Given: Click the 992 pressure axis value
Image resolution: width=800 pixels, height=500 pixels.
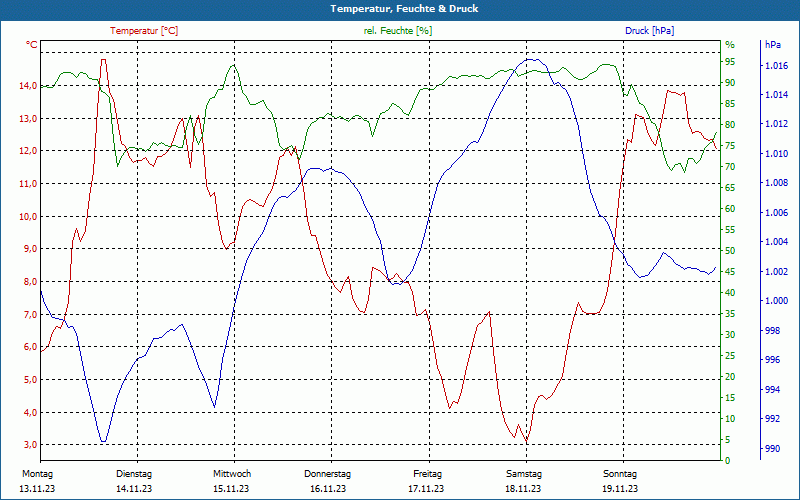Looking at the screenshot, I should pos(772,419).
